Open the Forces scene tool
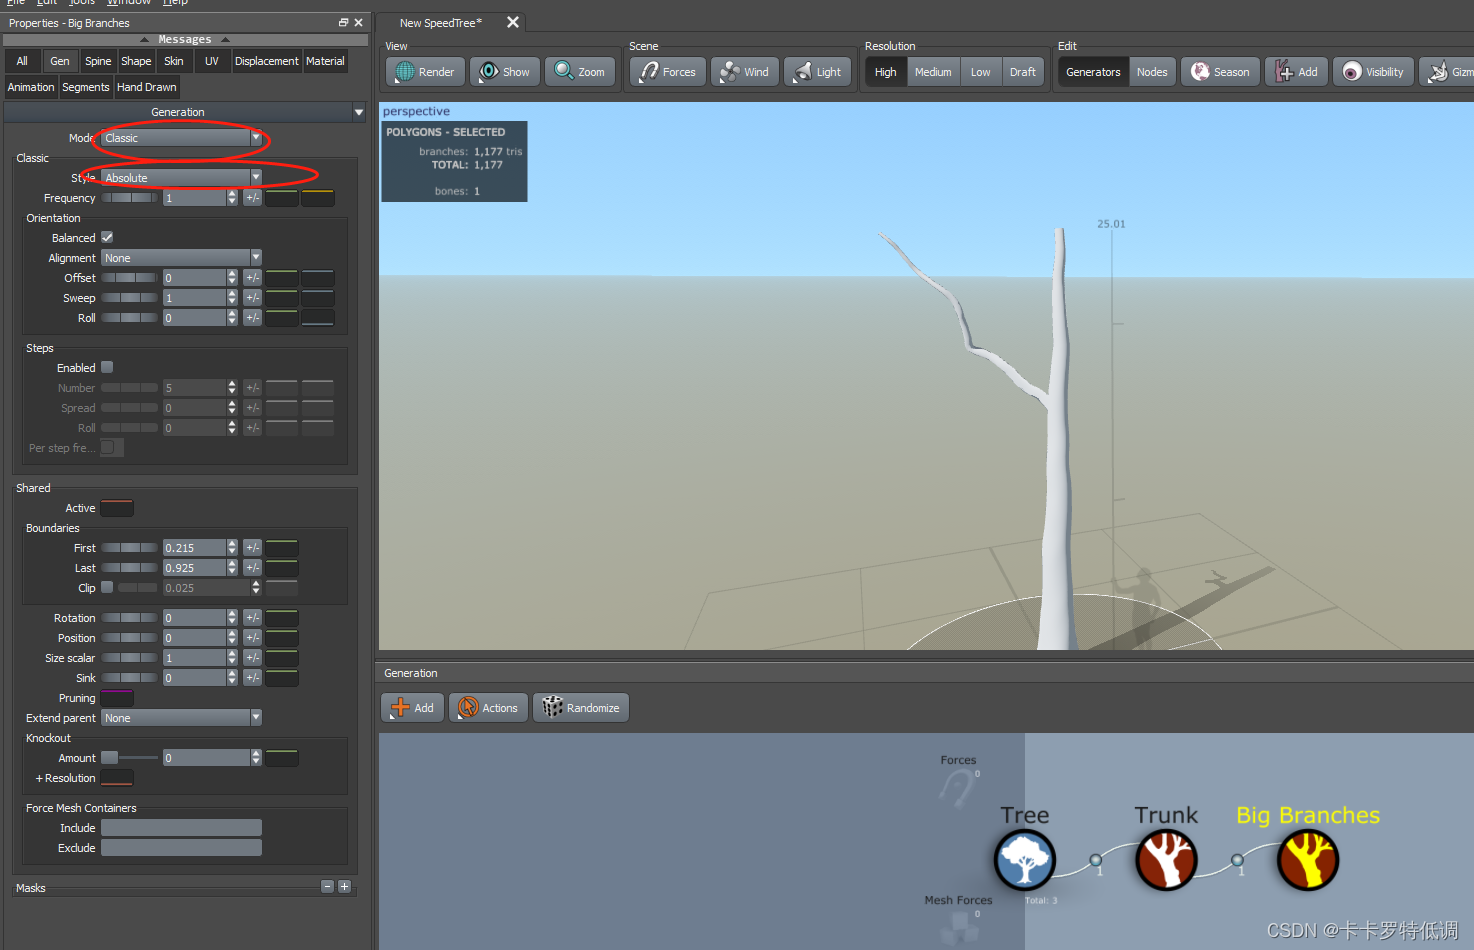 coord(667,72)
